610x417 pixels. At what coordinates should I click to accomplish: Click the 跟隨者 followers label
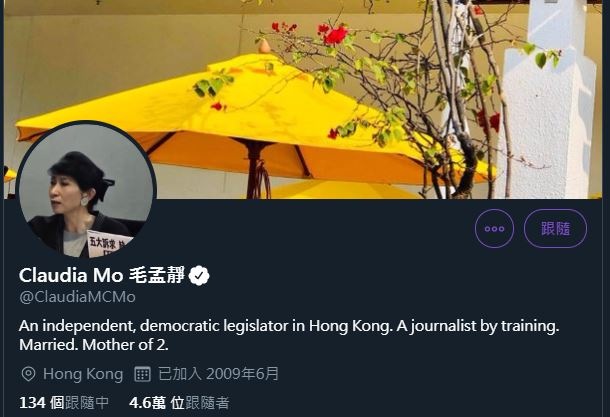207,403
